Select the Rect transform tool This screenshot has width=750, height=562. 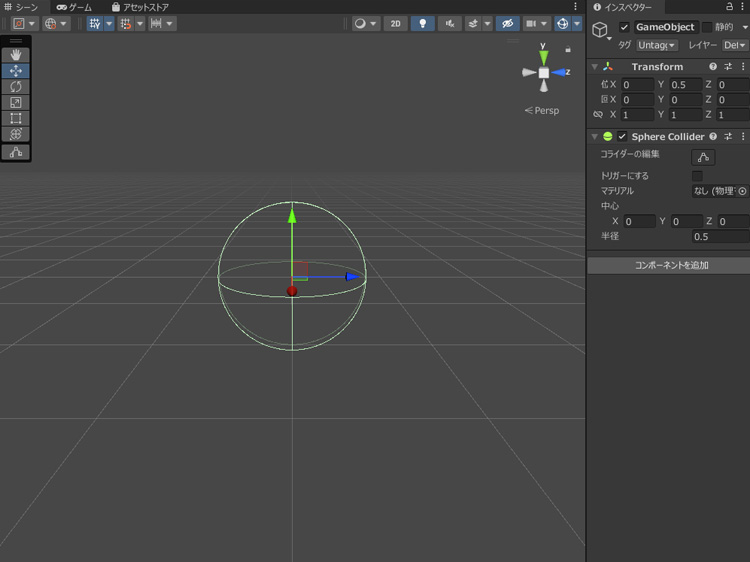(x=16, y=118)
